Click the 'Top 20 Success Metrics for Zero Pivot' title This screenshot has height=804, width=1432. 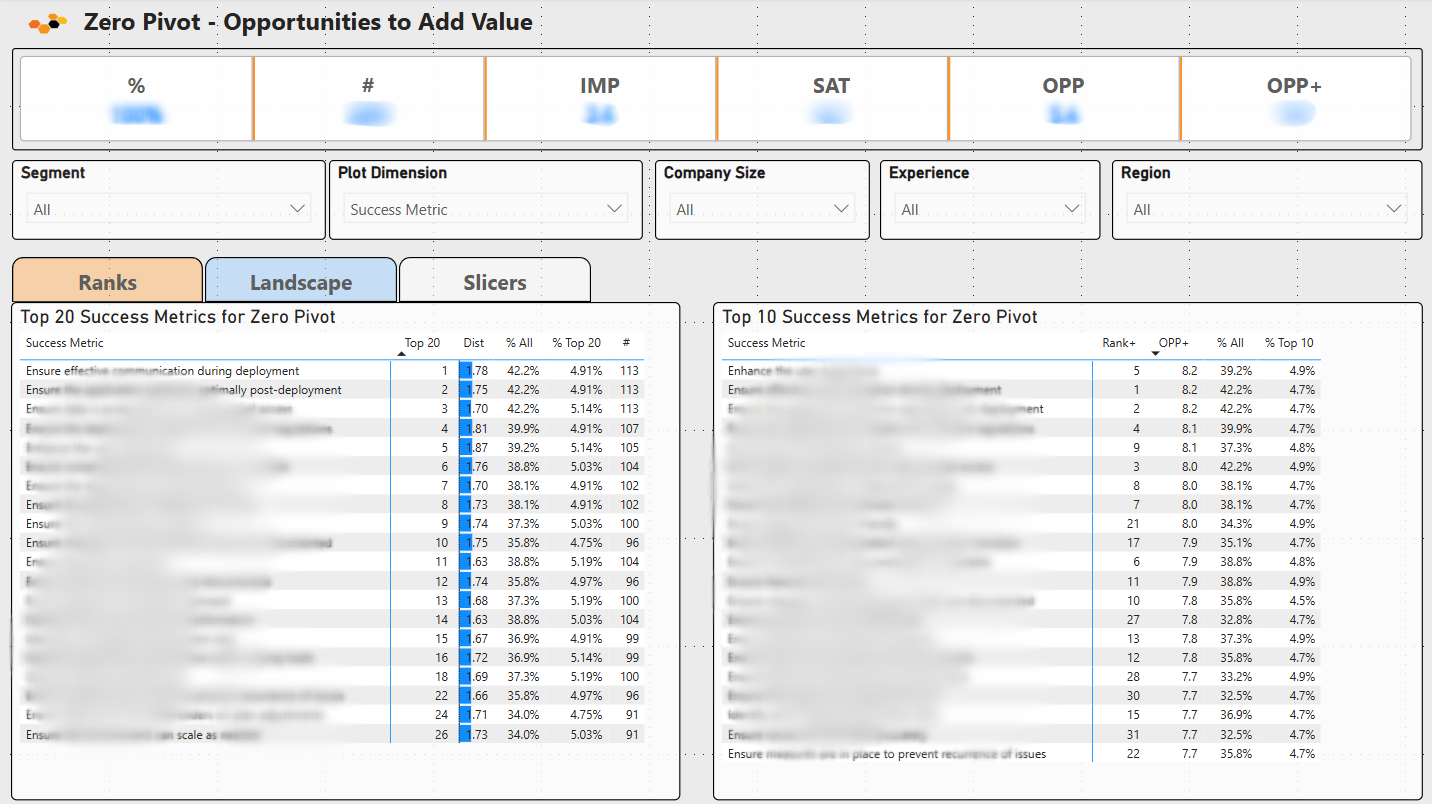coord(178,317)
